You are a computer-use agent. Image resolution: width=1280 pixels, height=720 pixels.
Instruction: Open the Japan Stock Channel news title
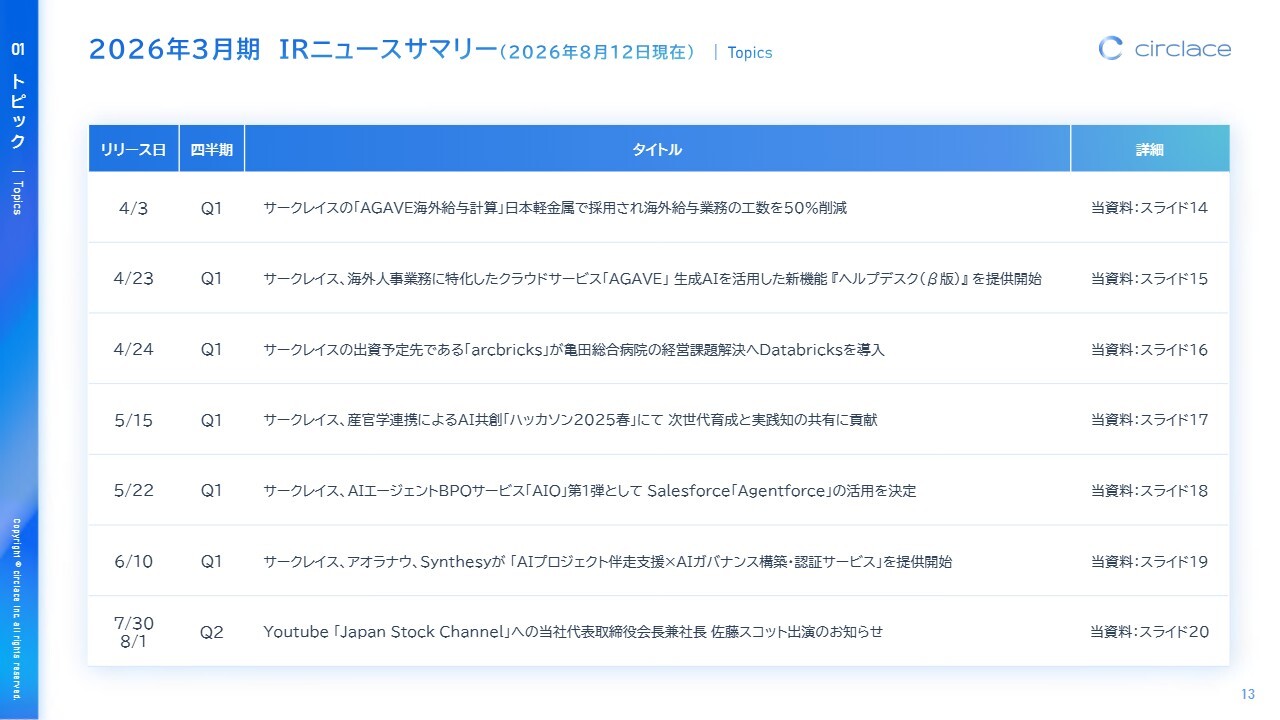(x=573, y=632)
